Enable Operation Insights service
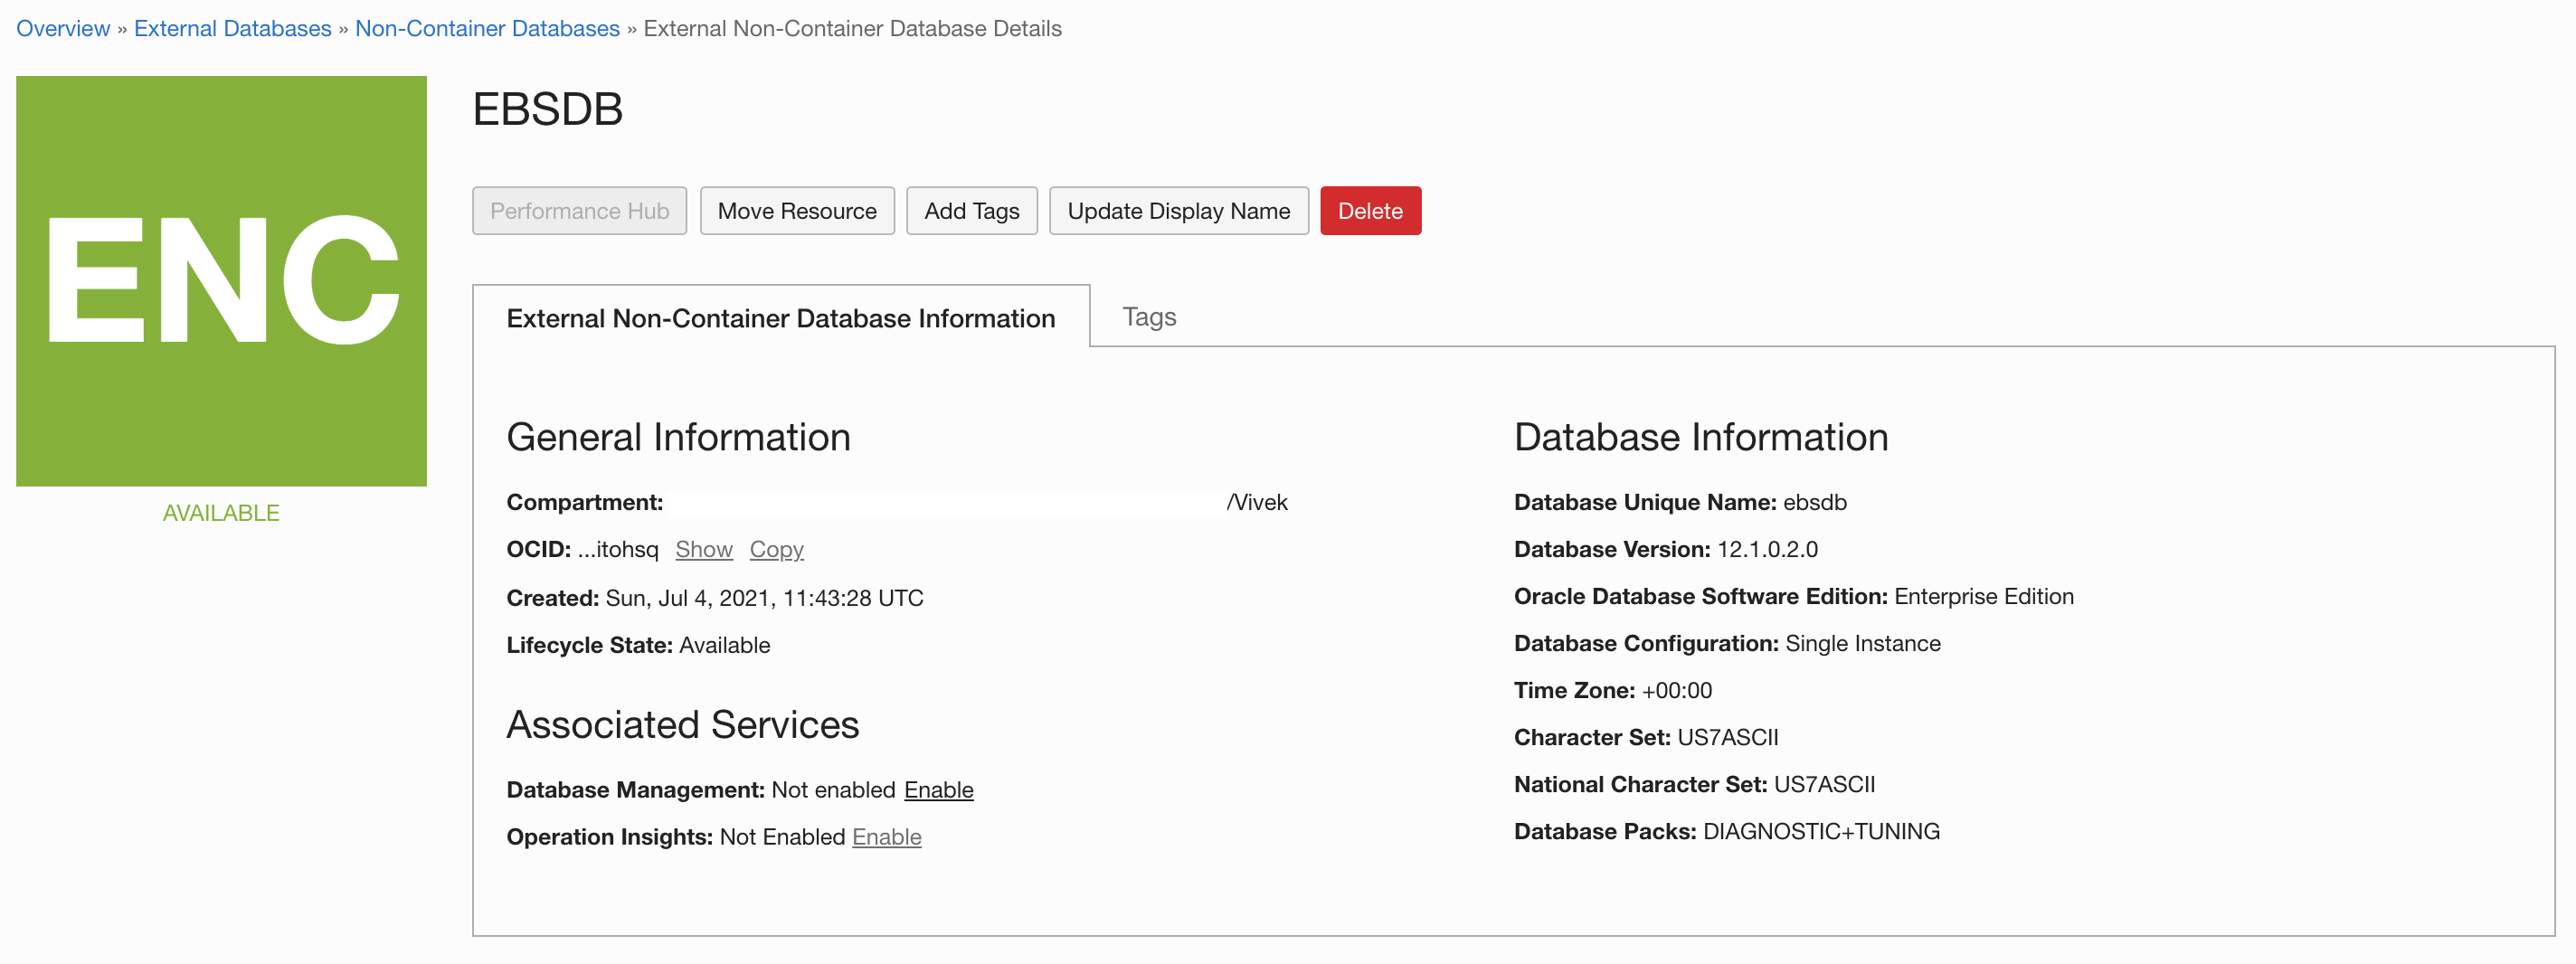Viewport: 2576px width, 964px height. pyautogui.click(x=886, y=837)
